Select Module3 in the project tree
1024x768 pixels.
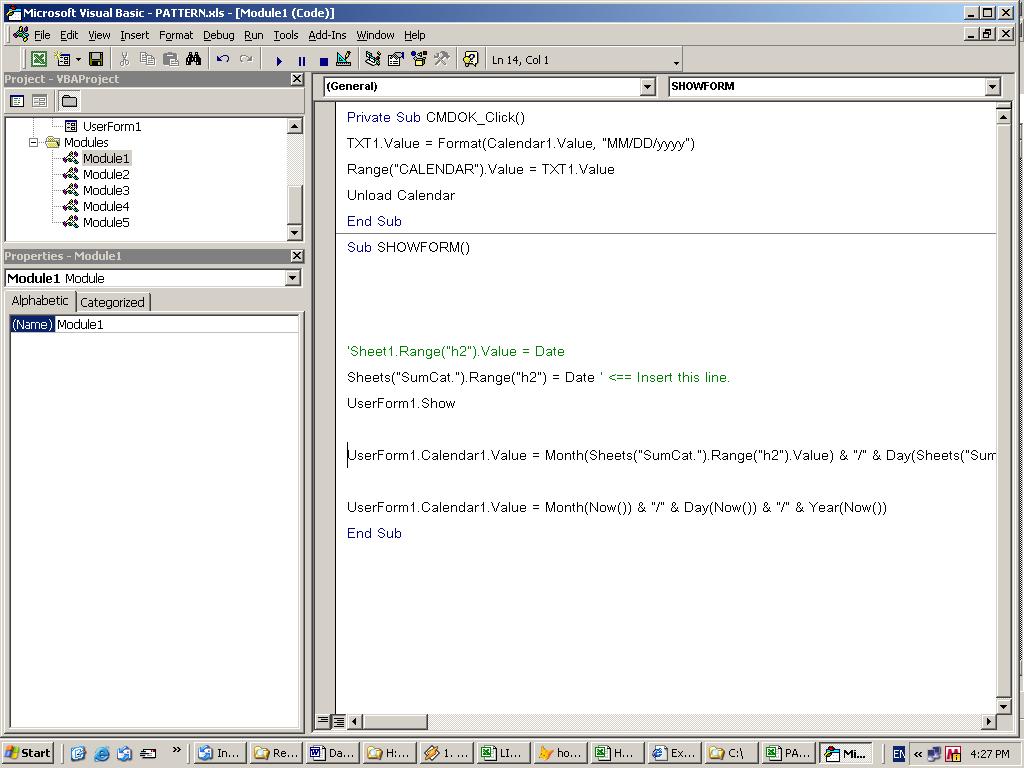coord(106,190)
